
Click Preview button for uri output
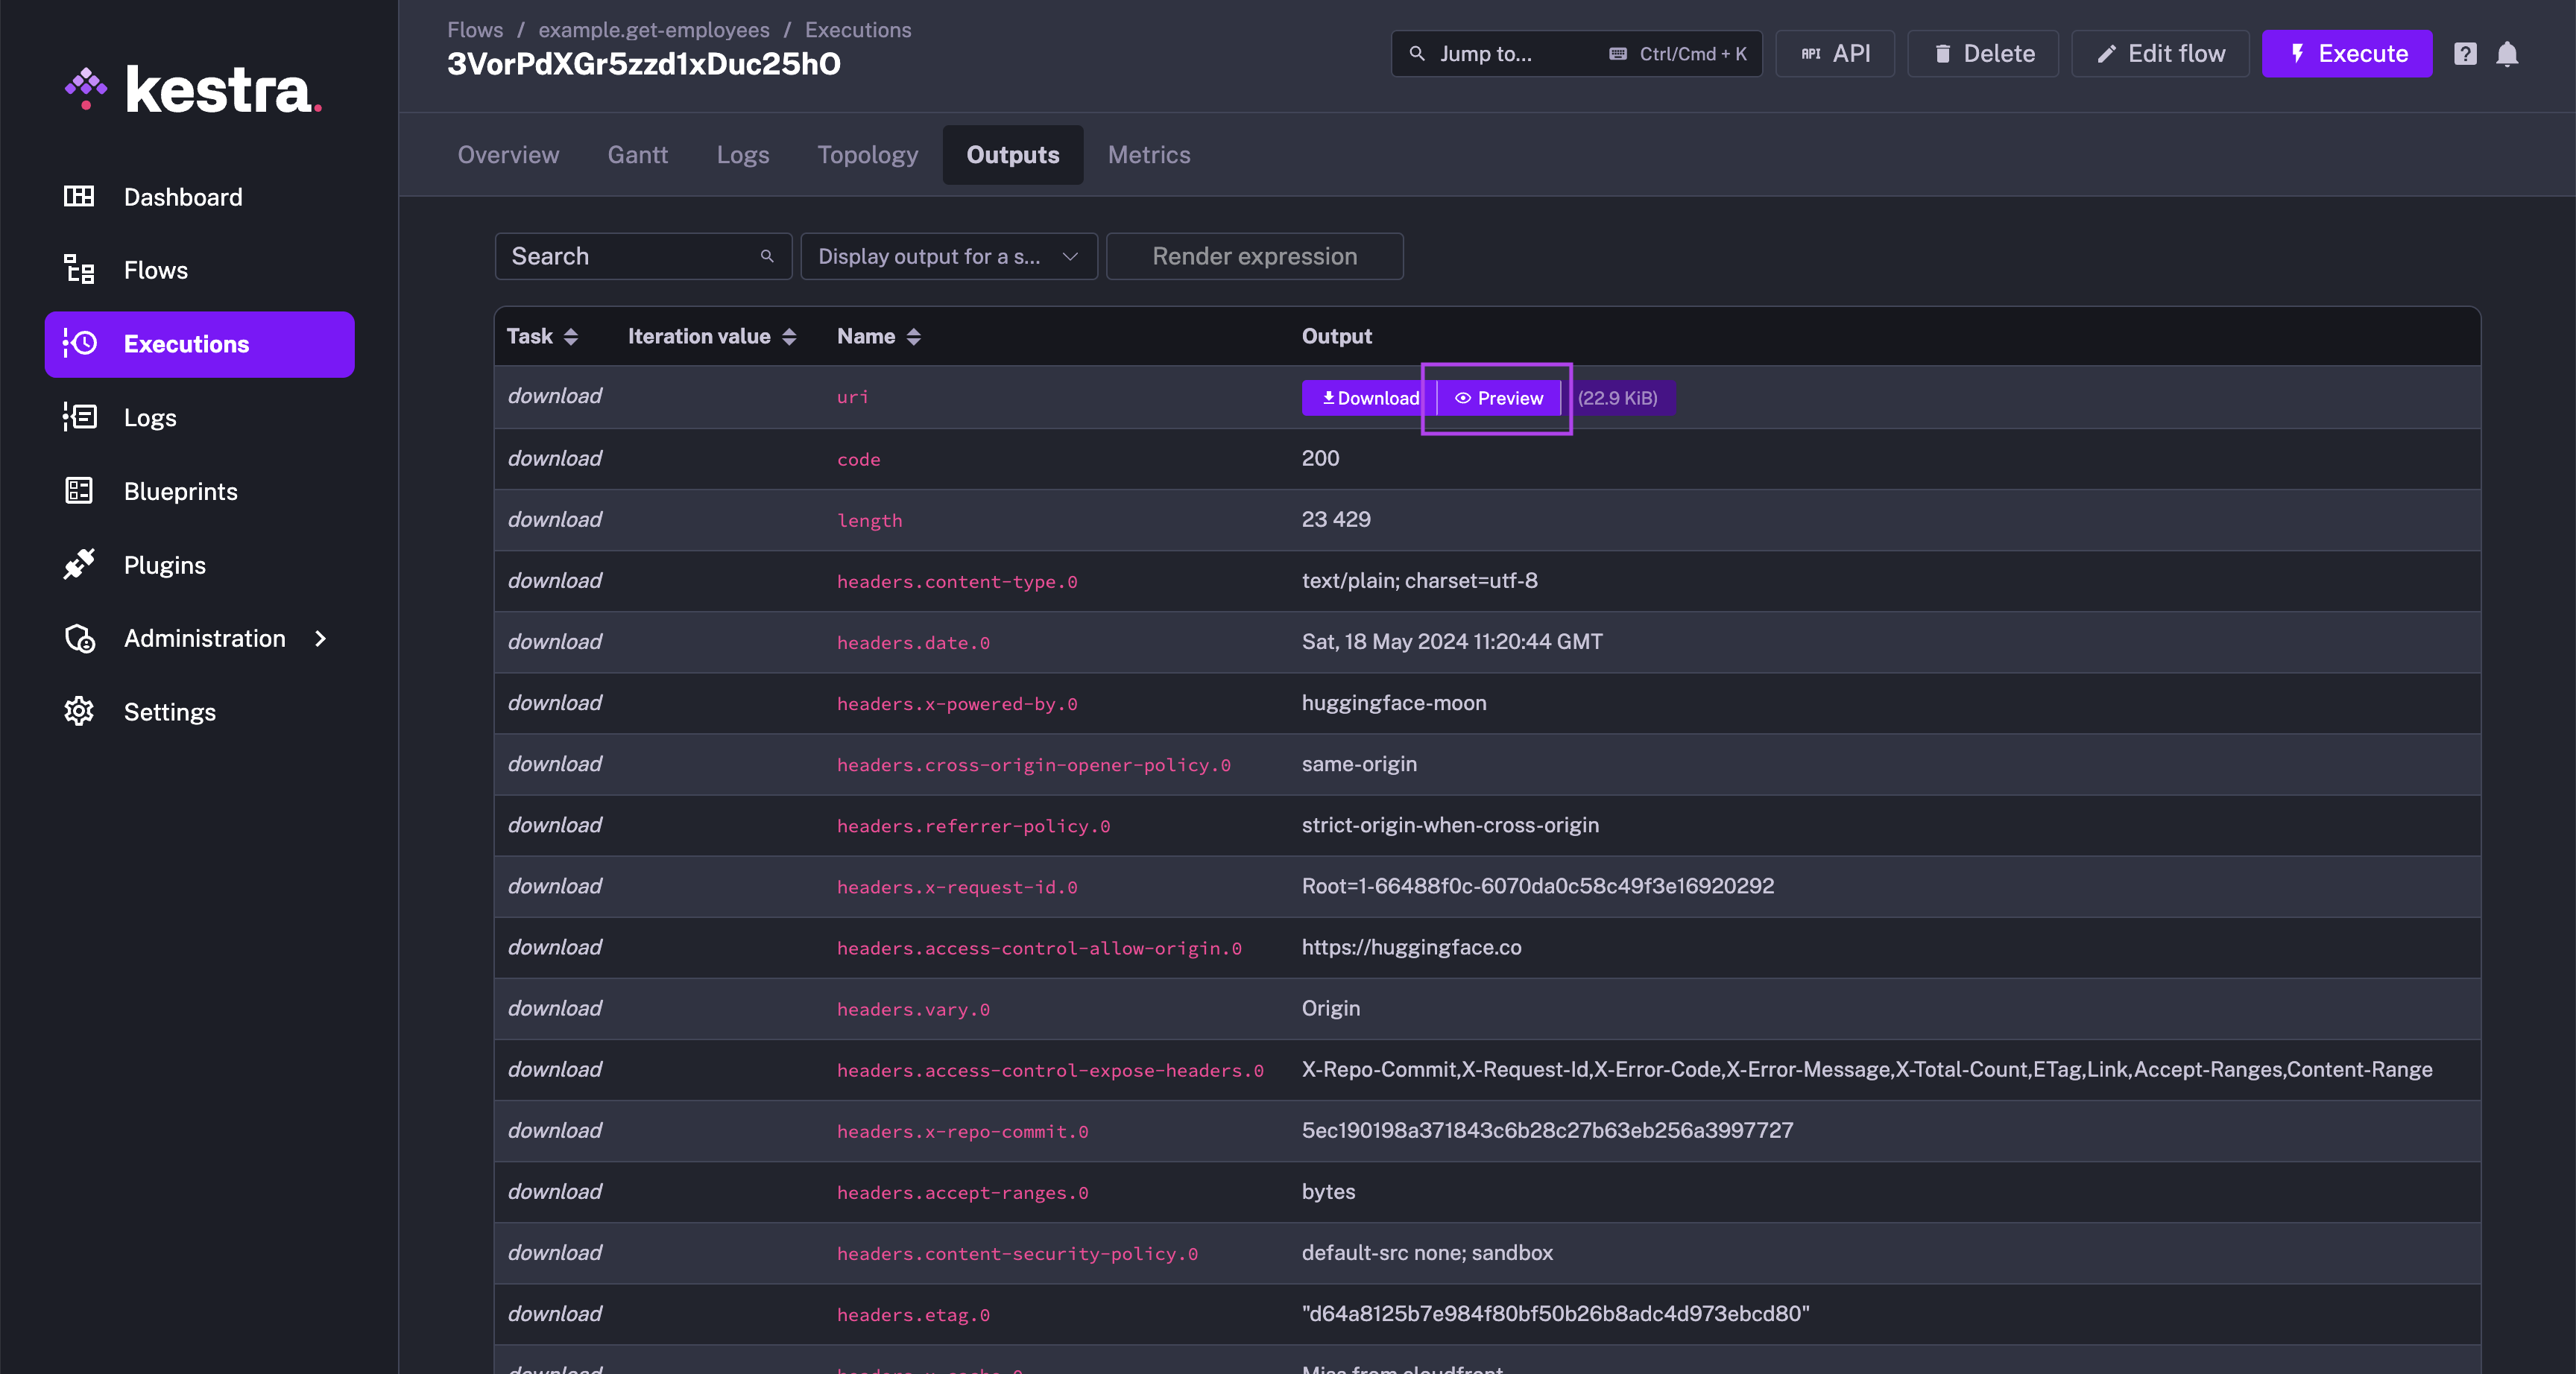[1497, 396]
